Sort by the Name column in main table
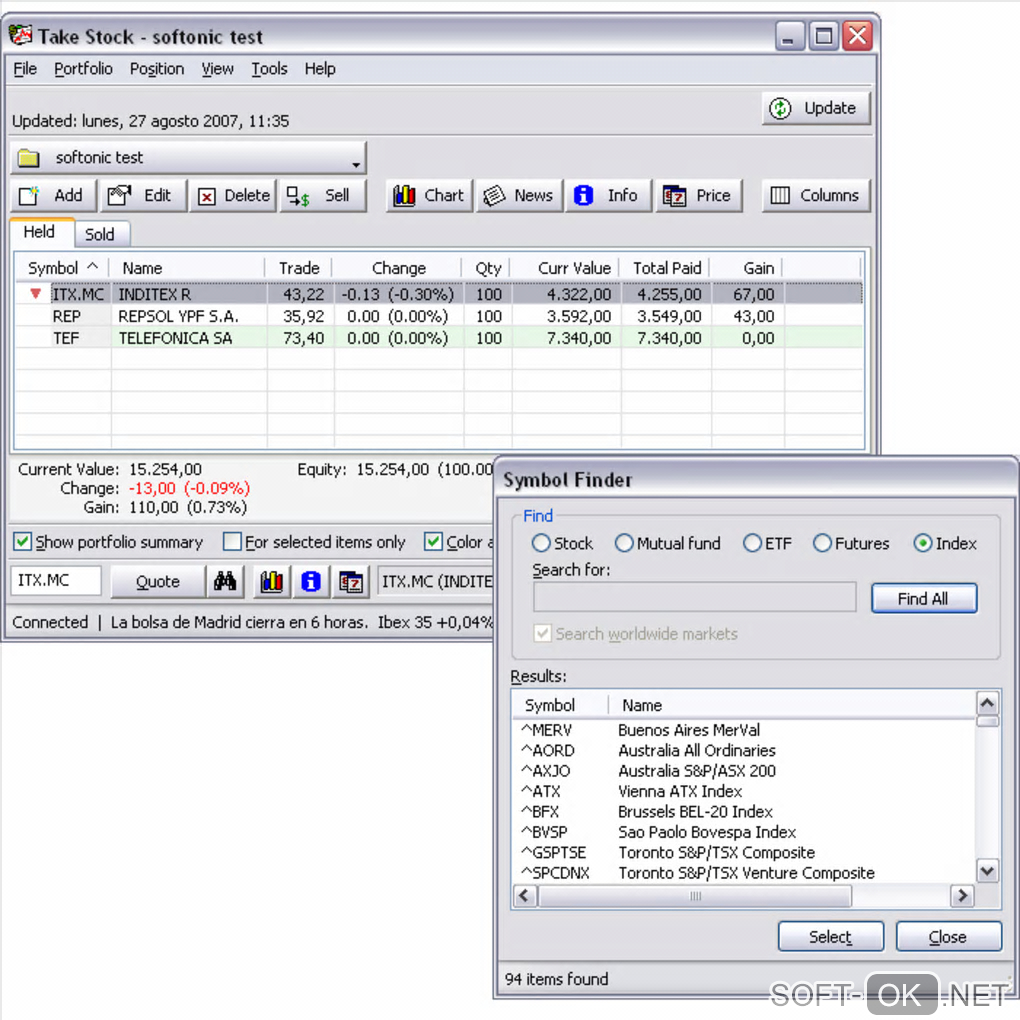The width and height of the screenshot is (1020, 1020). click(187, 268)
